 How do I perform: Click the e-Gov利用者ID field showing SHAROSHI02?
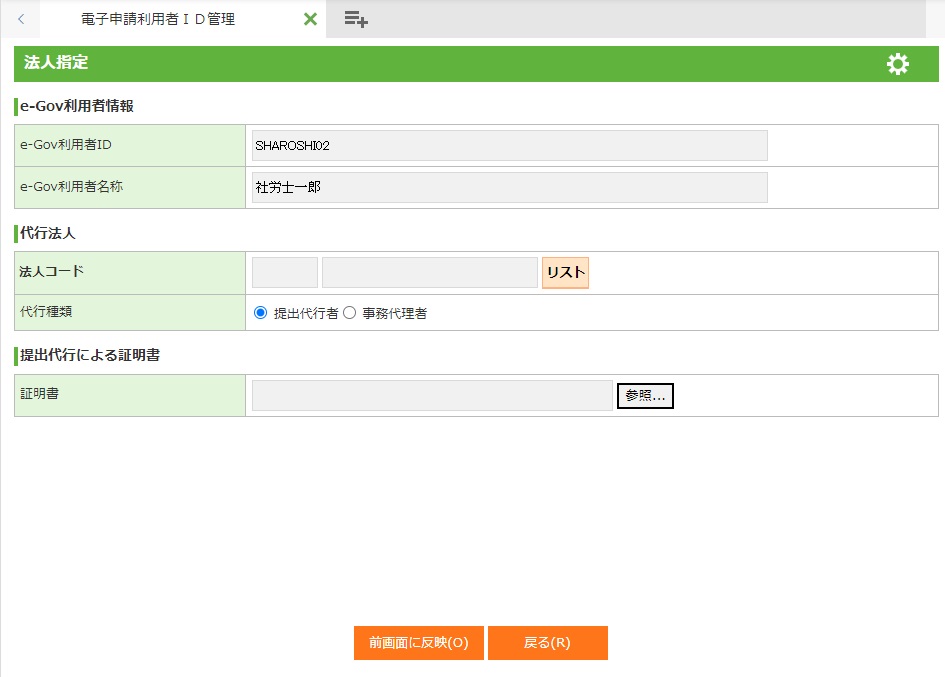point(509,145)
